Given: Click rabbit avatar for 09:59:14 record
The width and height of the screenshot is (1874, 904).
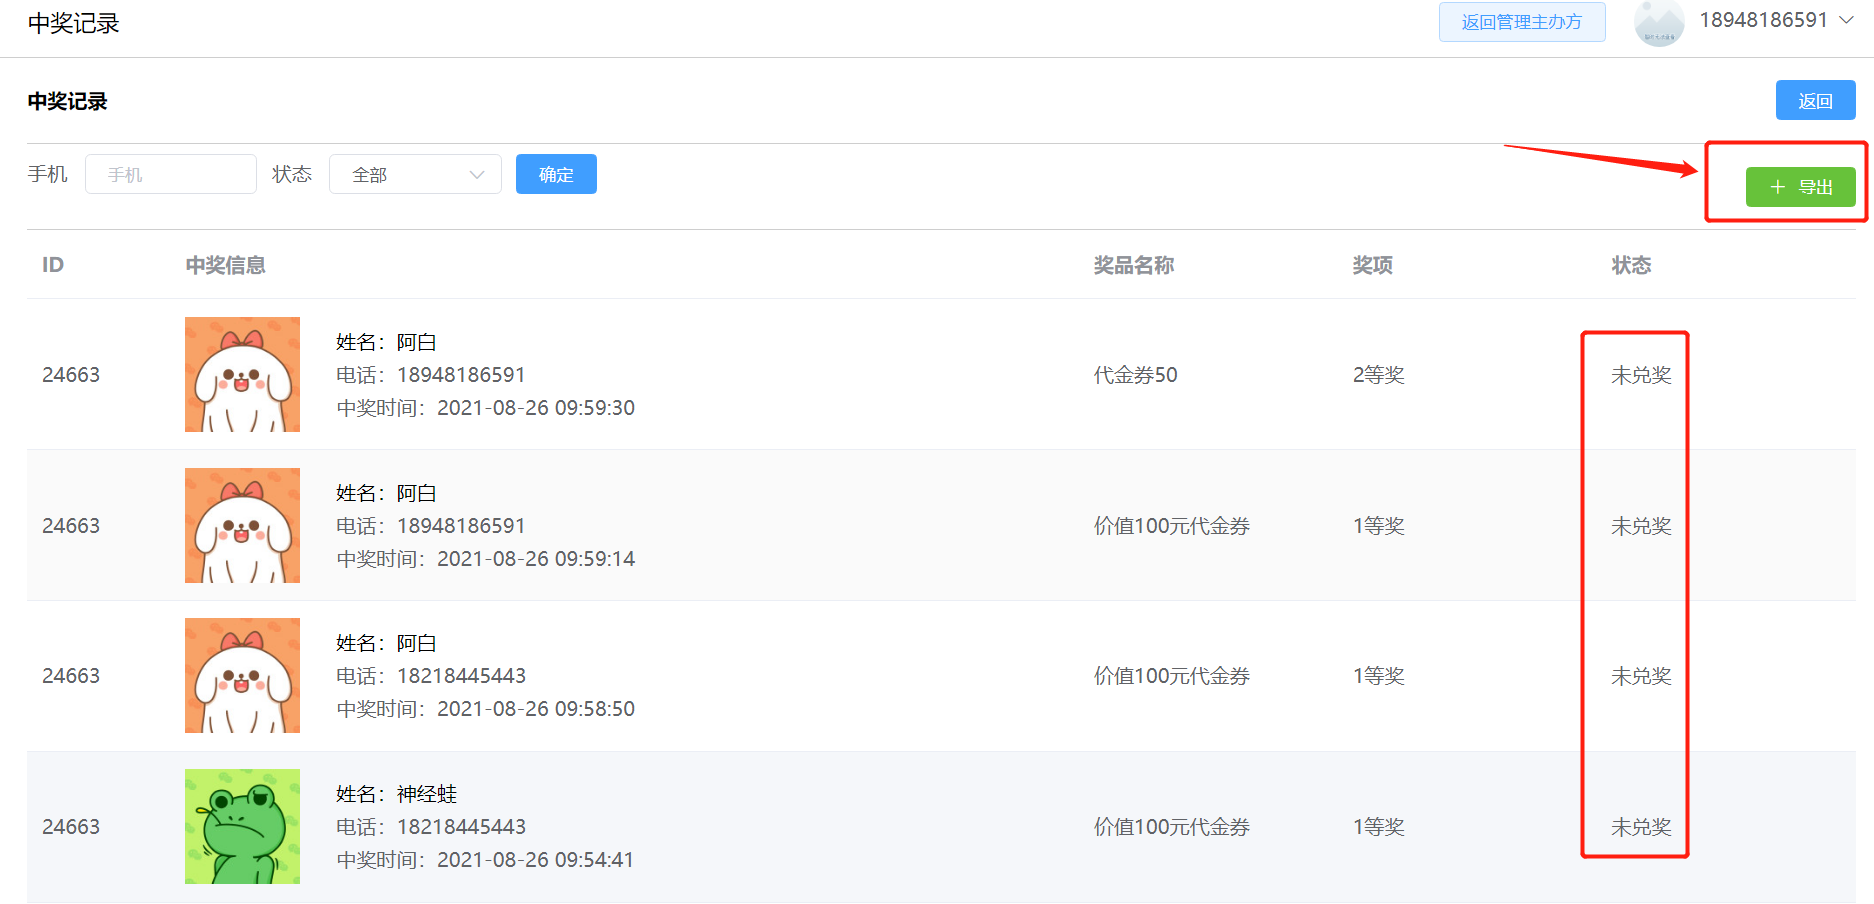Looking at the screenshot, I should click(x=242, y=525).
